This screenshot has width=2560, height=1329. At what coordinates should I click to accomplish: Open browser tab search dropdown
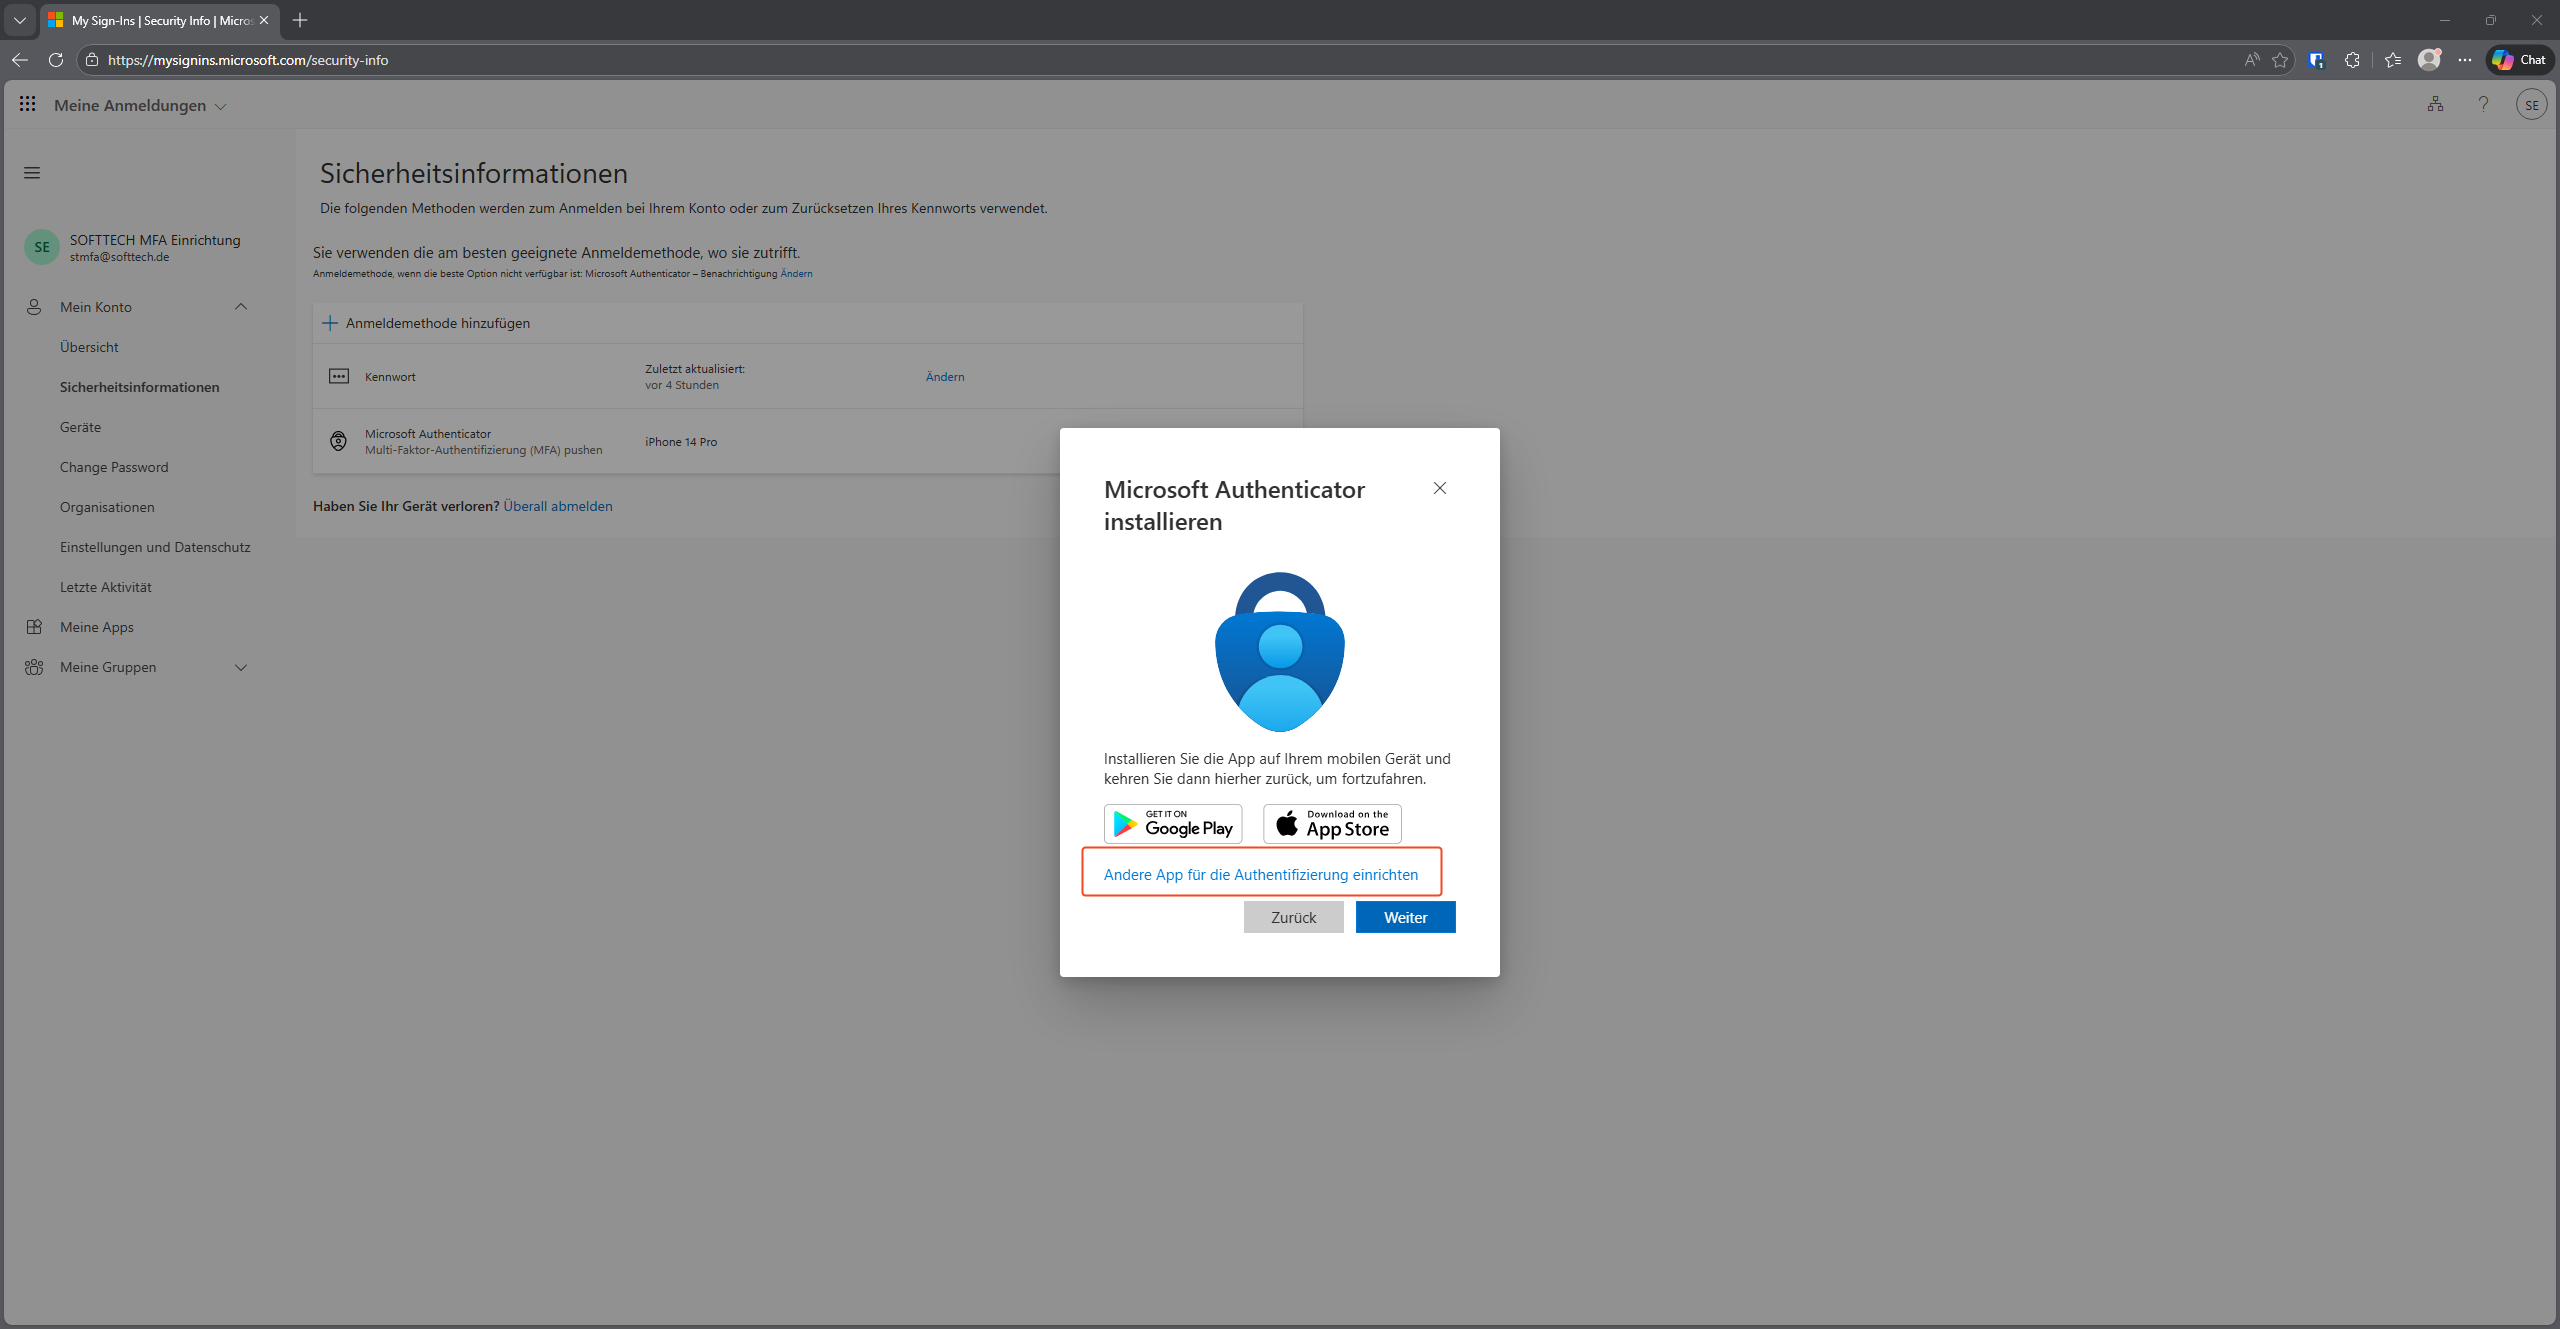click(20, 20)
